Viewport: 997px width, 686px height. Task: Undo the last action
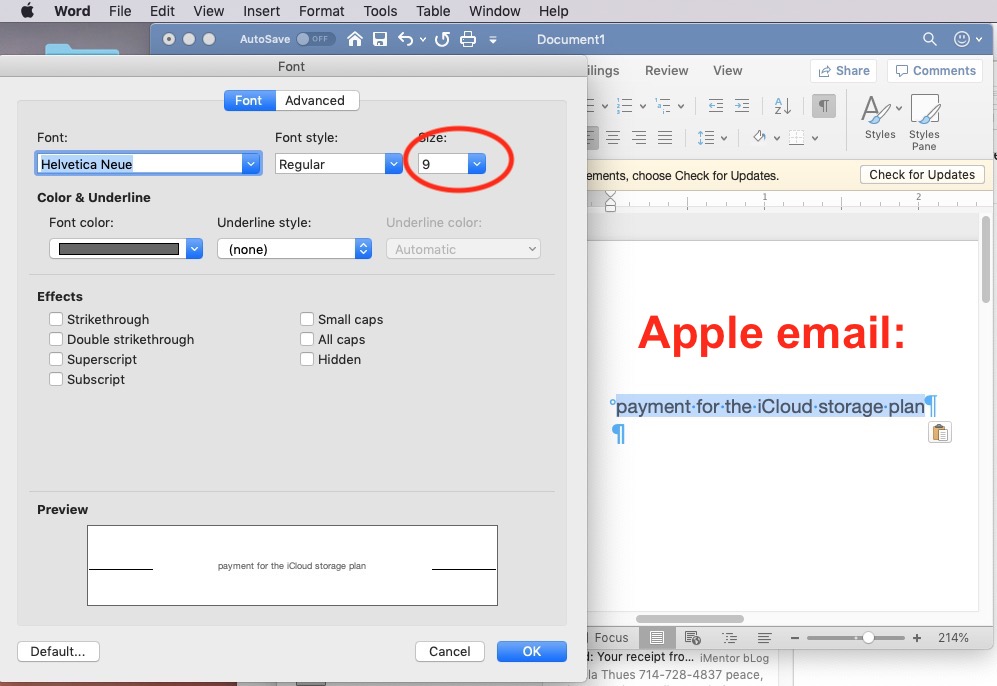click(x=405, y=39)
